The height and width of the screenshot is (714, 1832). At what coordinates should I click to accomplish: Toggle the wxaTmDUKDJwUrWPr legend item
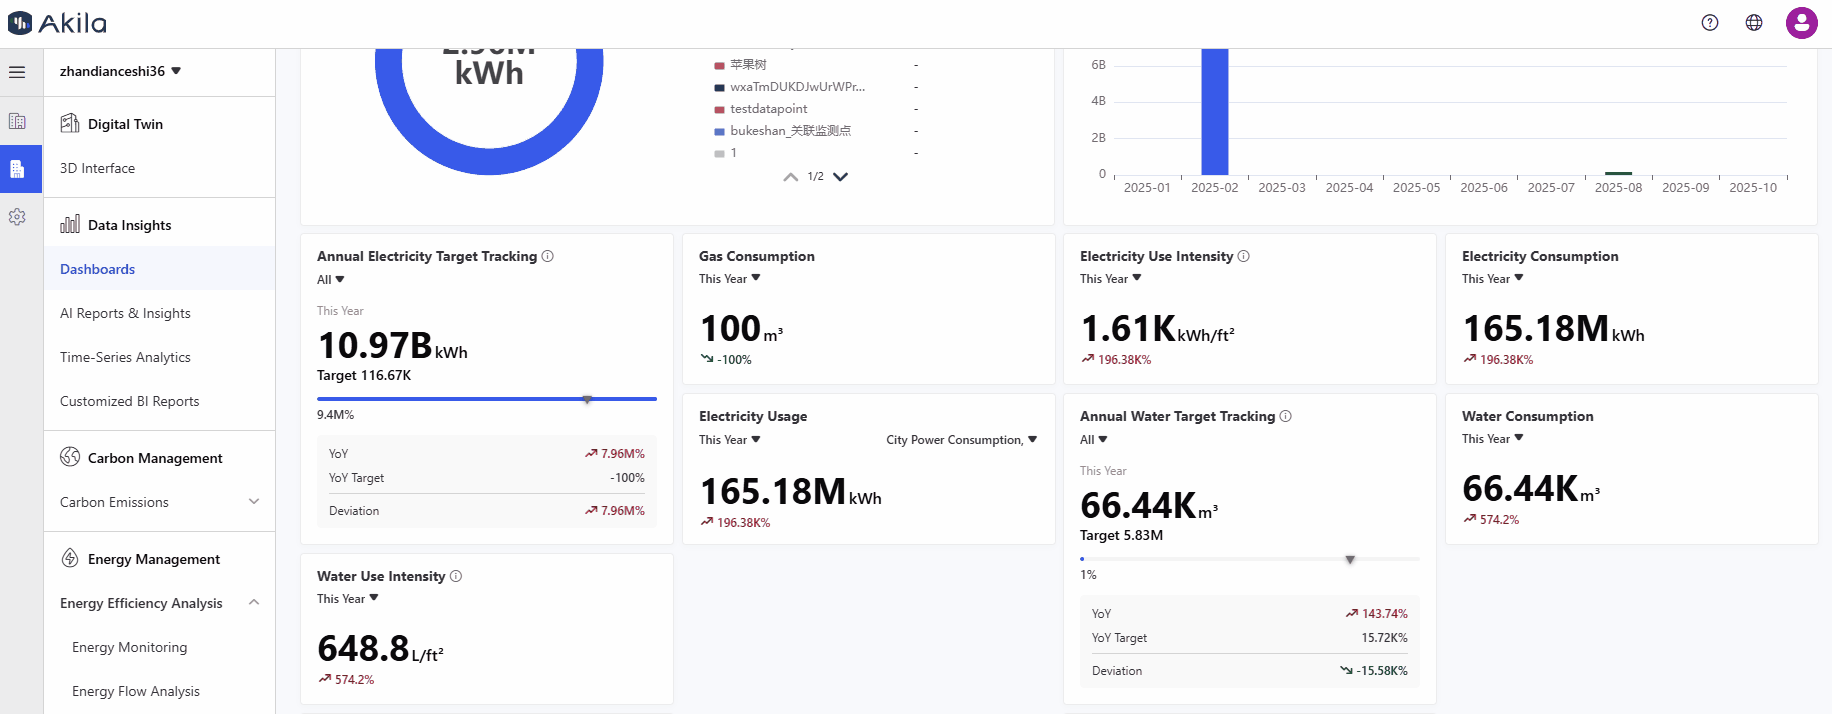click(796, 87)
